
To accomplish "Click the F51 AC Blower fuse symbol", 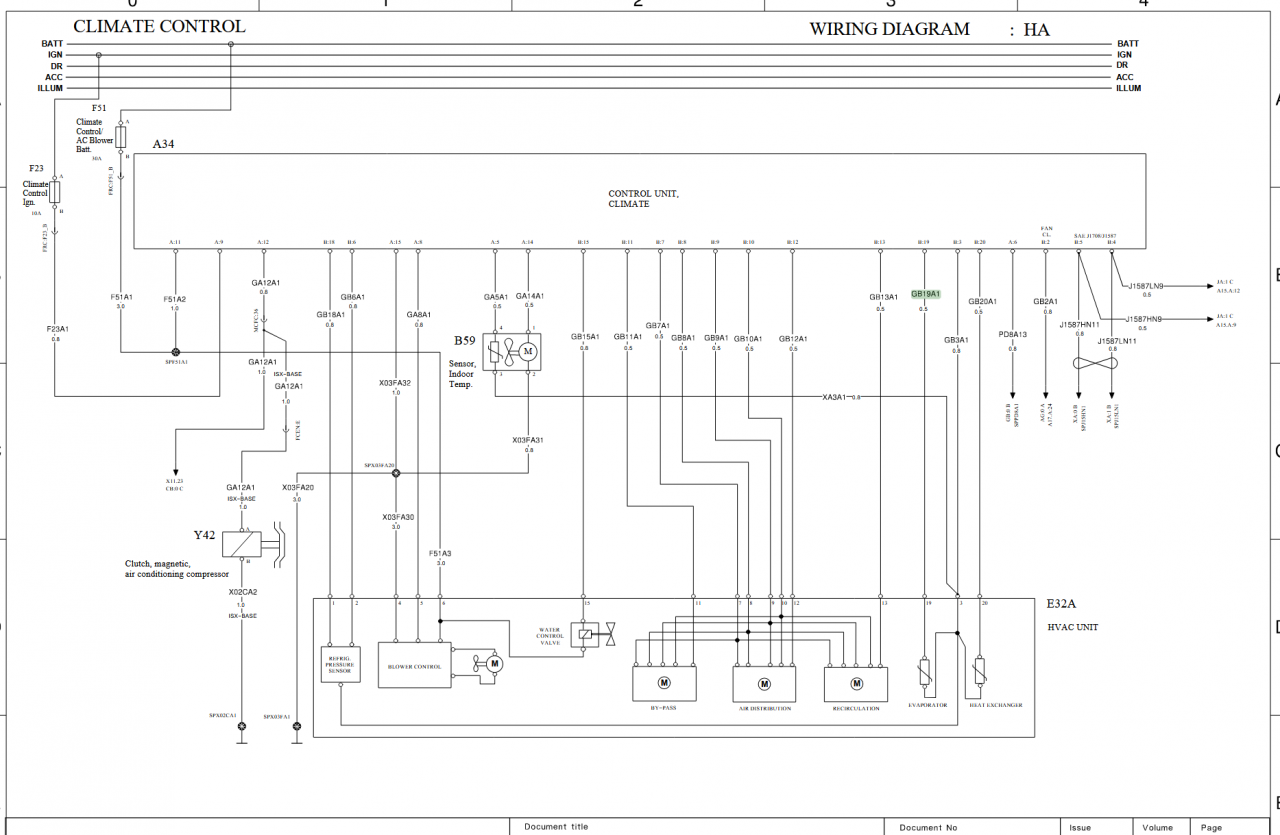I will pyautogui.click(x=121, y=137).
